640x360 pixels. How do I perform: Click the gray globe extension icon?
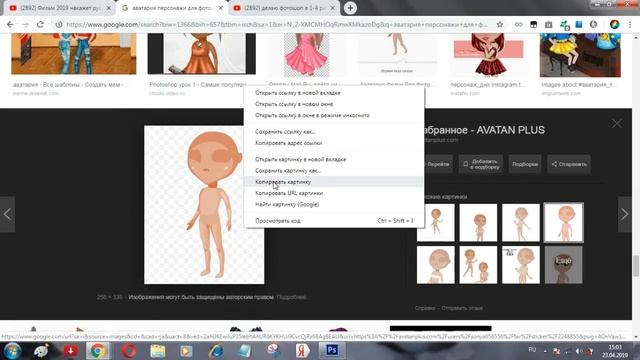tap(593, 24)
